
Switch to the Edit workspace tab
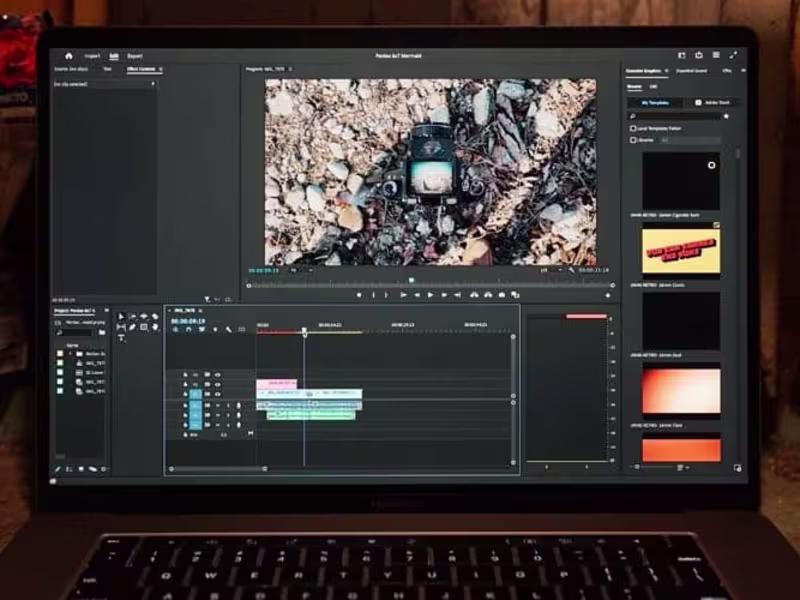click(114, 56)
